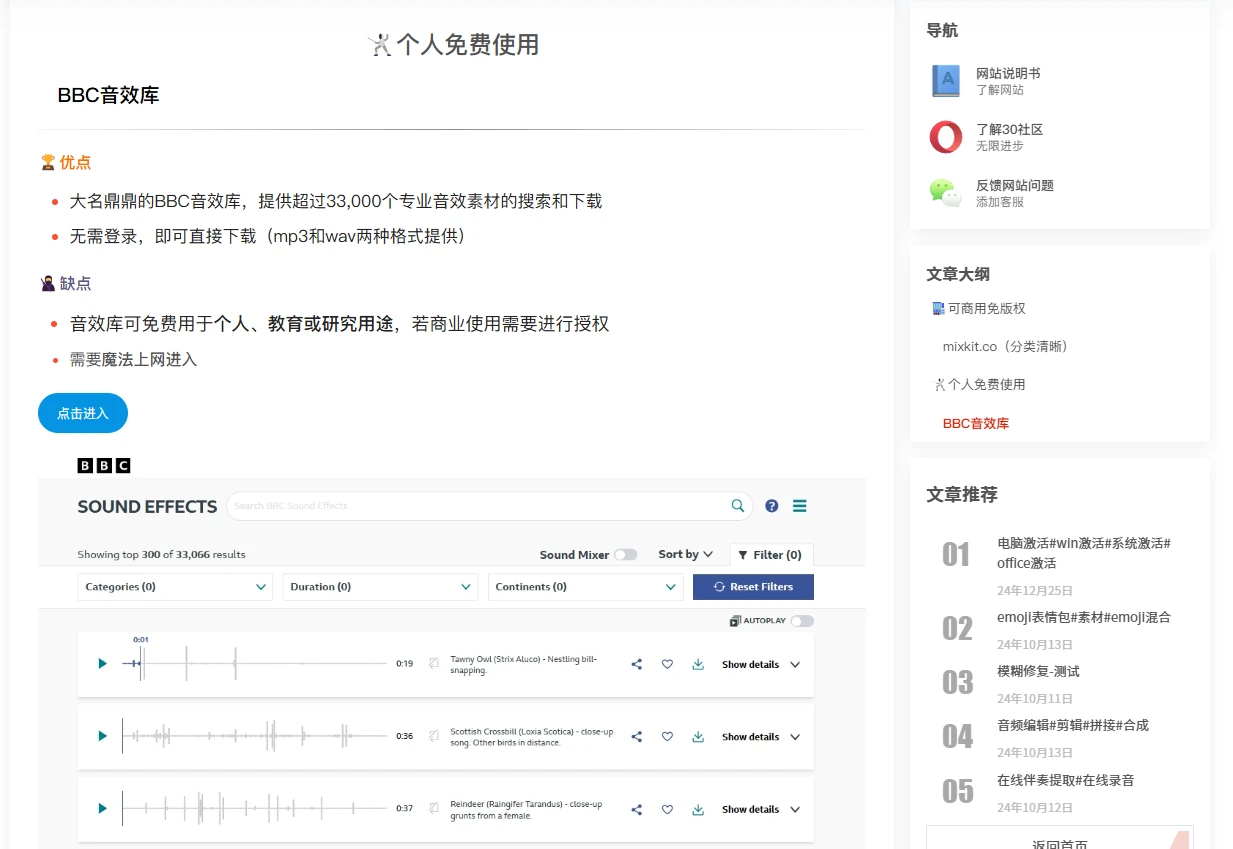This screenshot has height=849, width=1233.
Task: Open the 了解30社区 navigation link
Action: coord(1010,129)
